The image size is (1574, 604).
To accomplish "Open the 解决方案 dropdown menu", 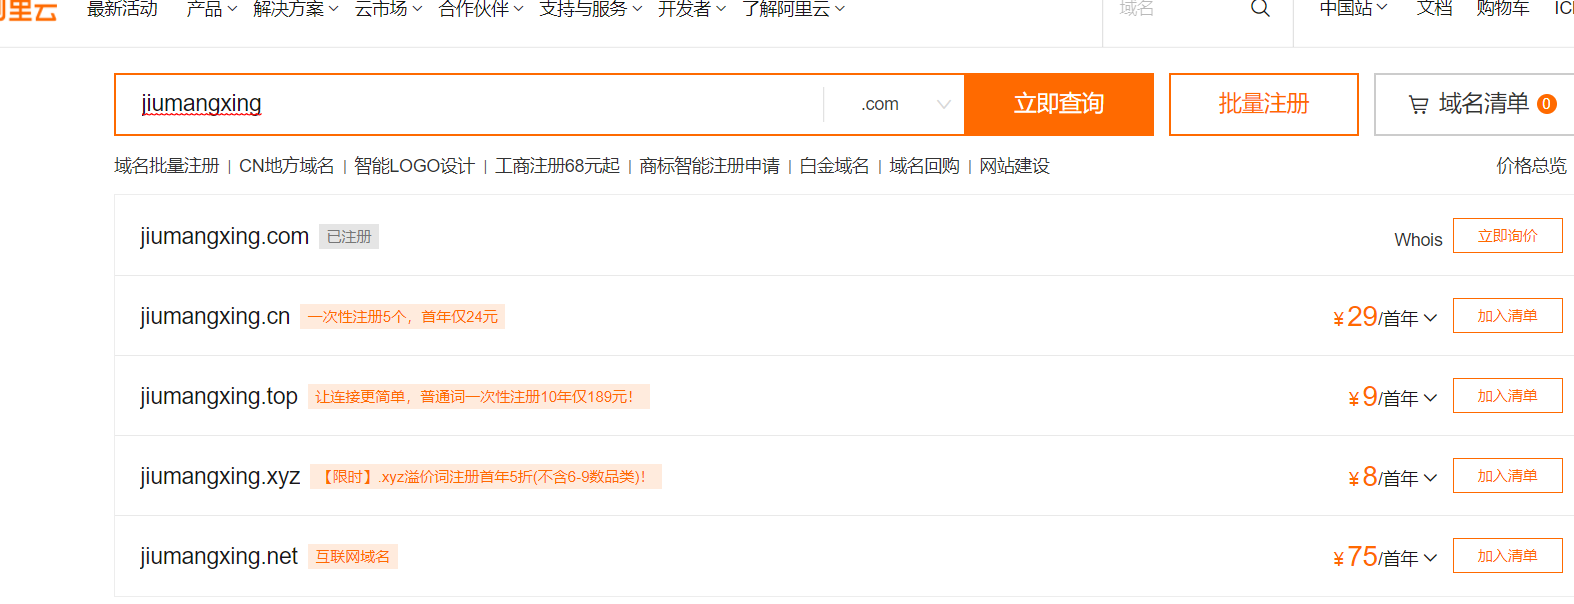I will point(296,9).
